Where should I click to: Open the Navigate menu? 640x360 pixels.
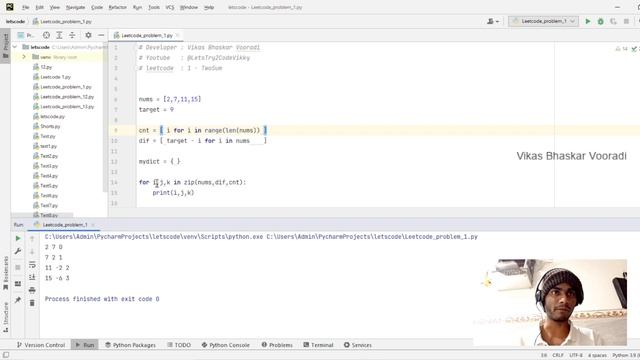76,7
